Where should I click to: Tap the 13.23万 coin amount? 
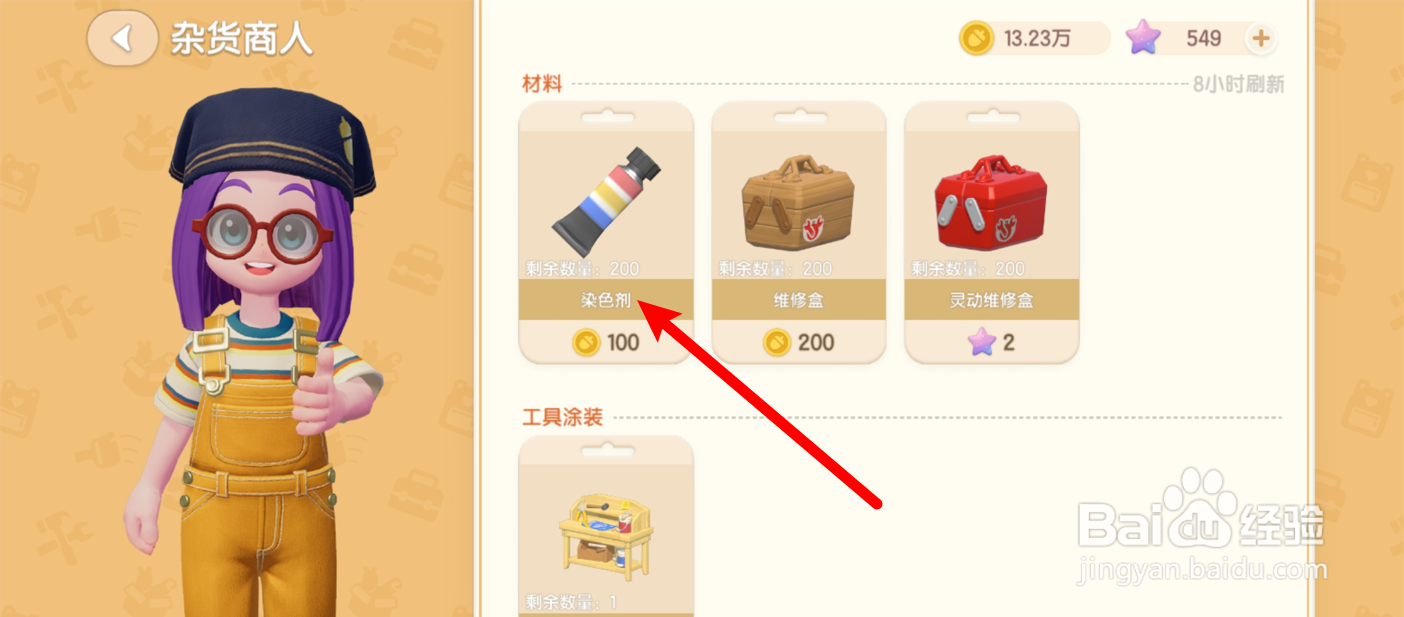(x=1037, y=39)
